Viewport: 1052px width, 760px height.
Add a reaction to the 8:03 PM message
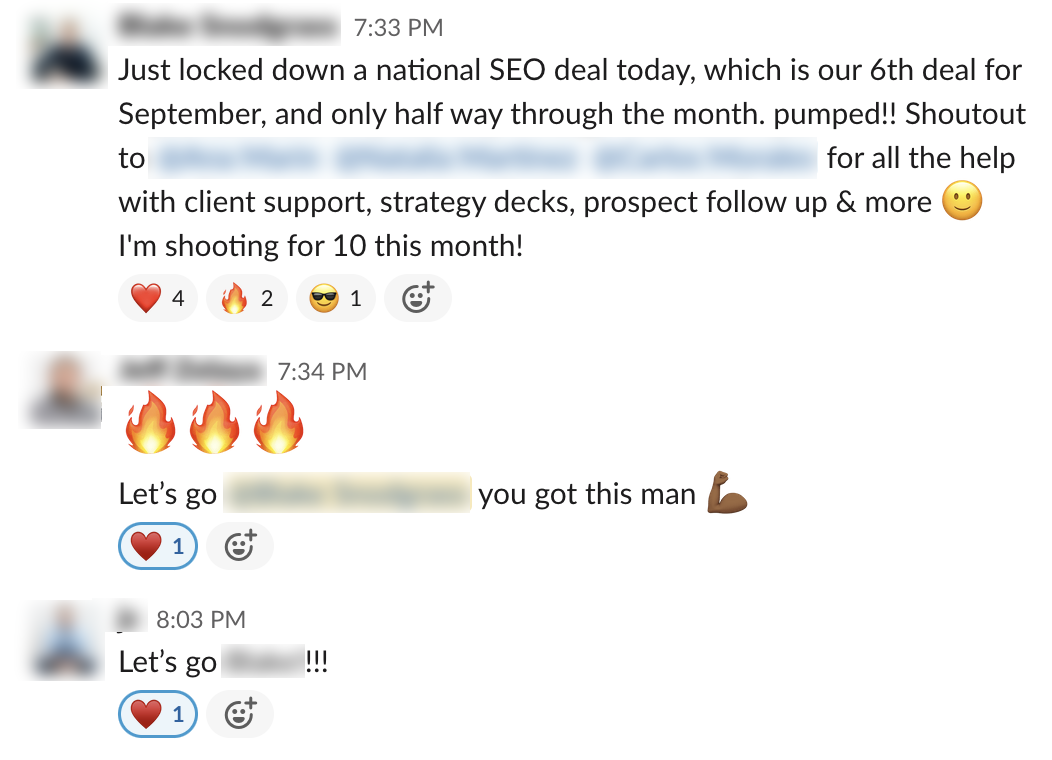coord(239,715)
